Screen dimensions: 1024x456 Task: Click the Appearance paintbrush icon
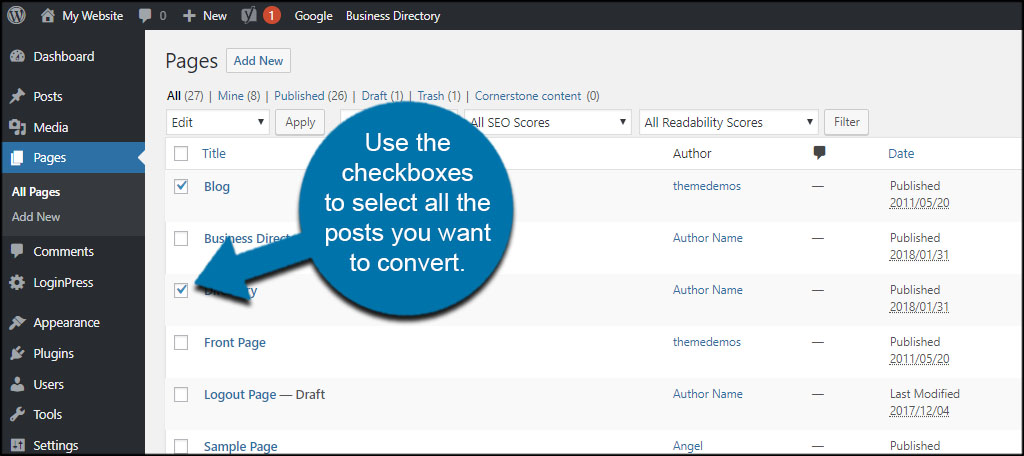[x=18, y=323]
